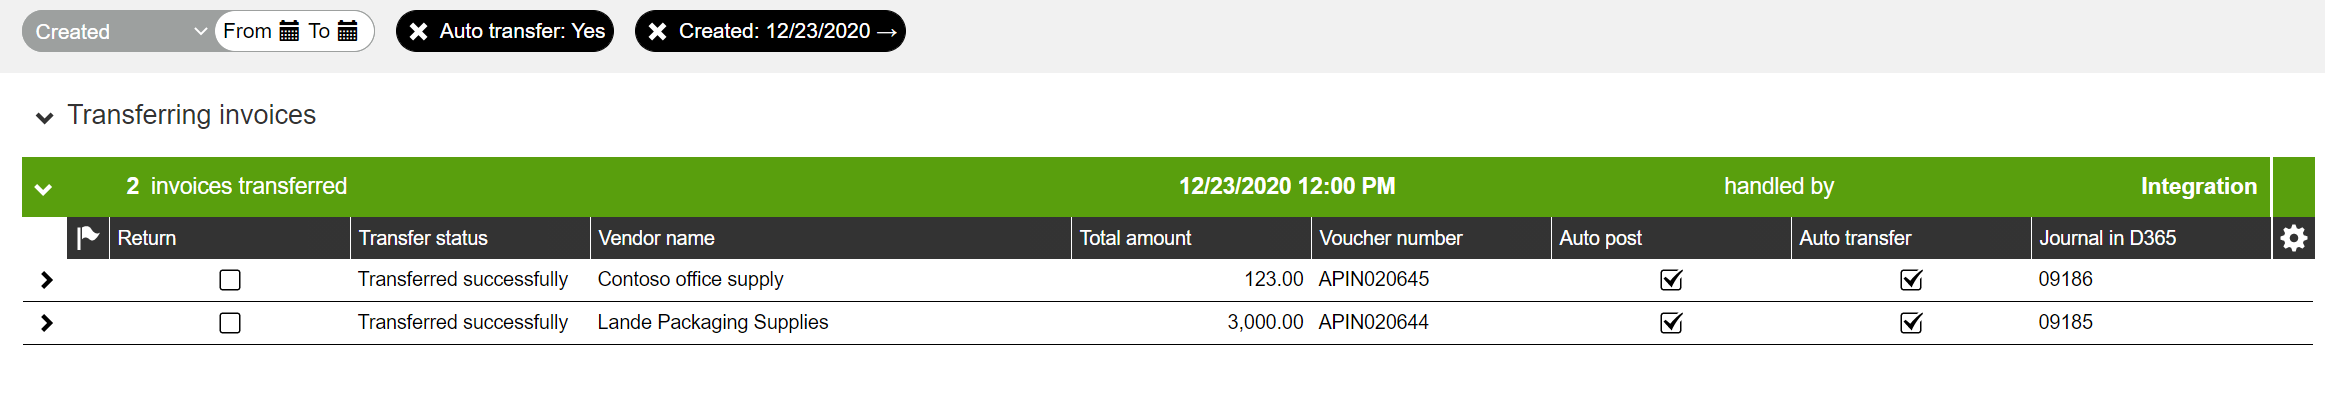Open the From date calendar picker

click(289, 31)
